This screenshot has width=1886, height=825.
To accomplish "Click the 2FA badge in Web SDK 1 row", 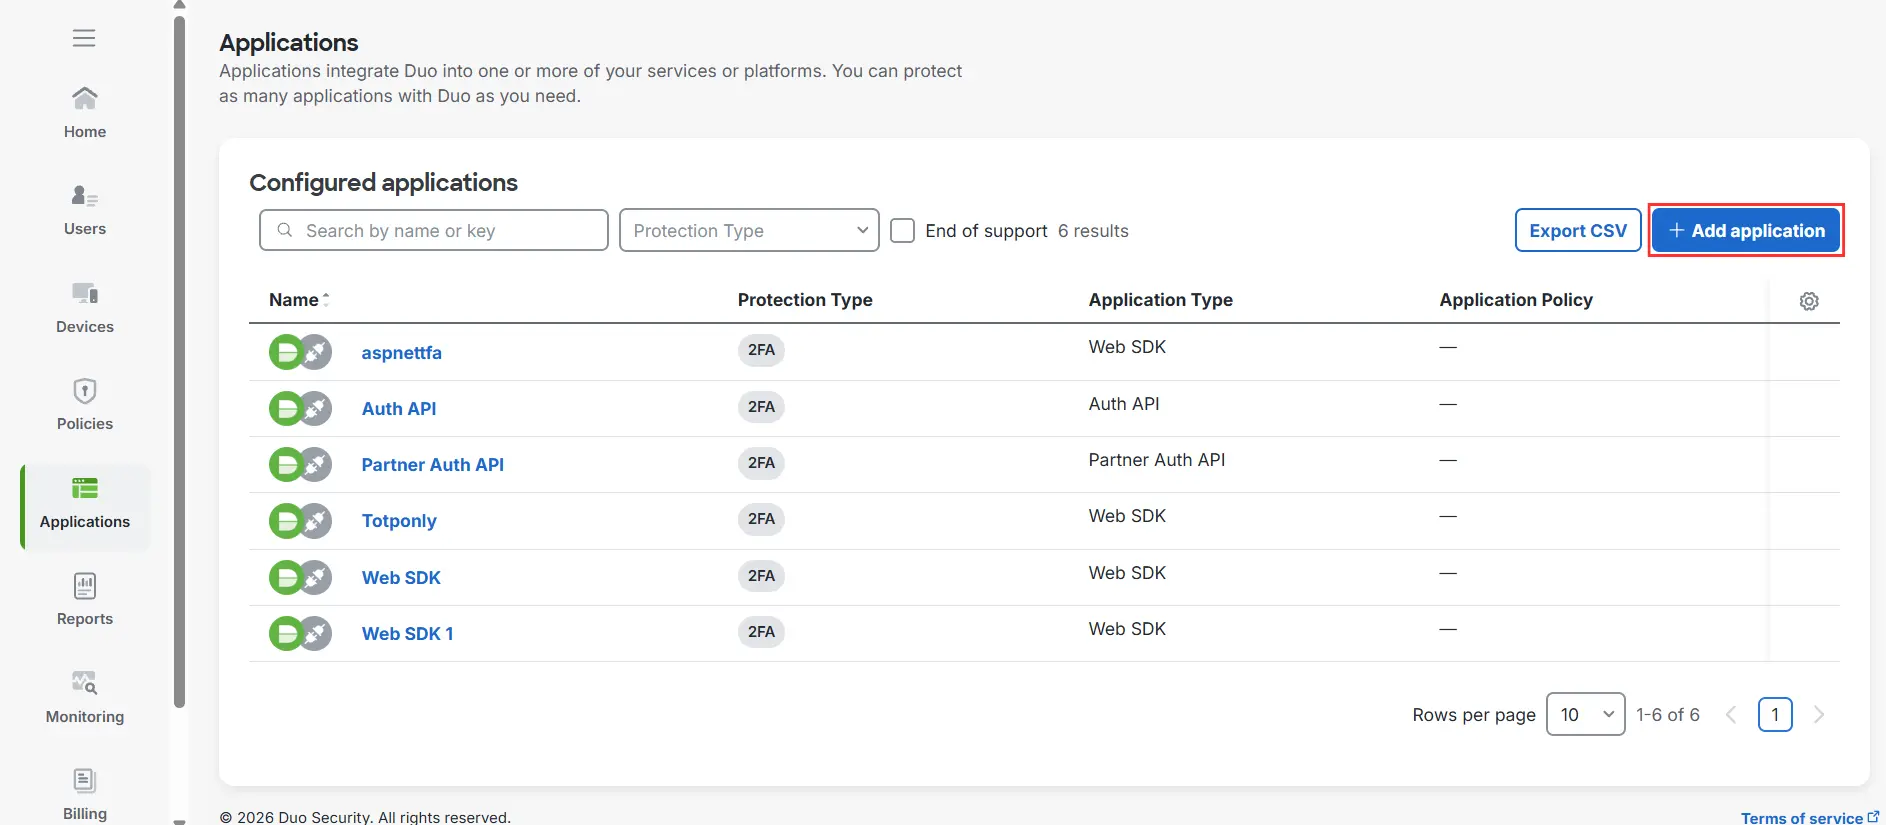I will coord(761,632).
